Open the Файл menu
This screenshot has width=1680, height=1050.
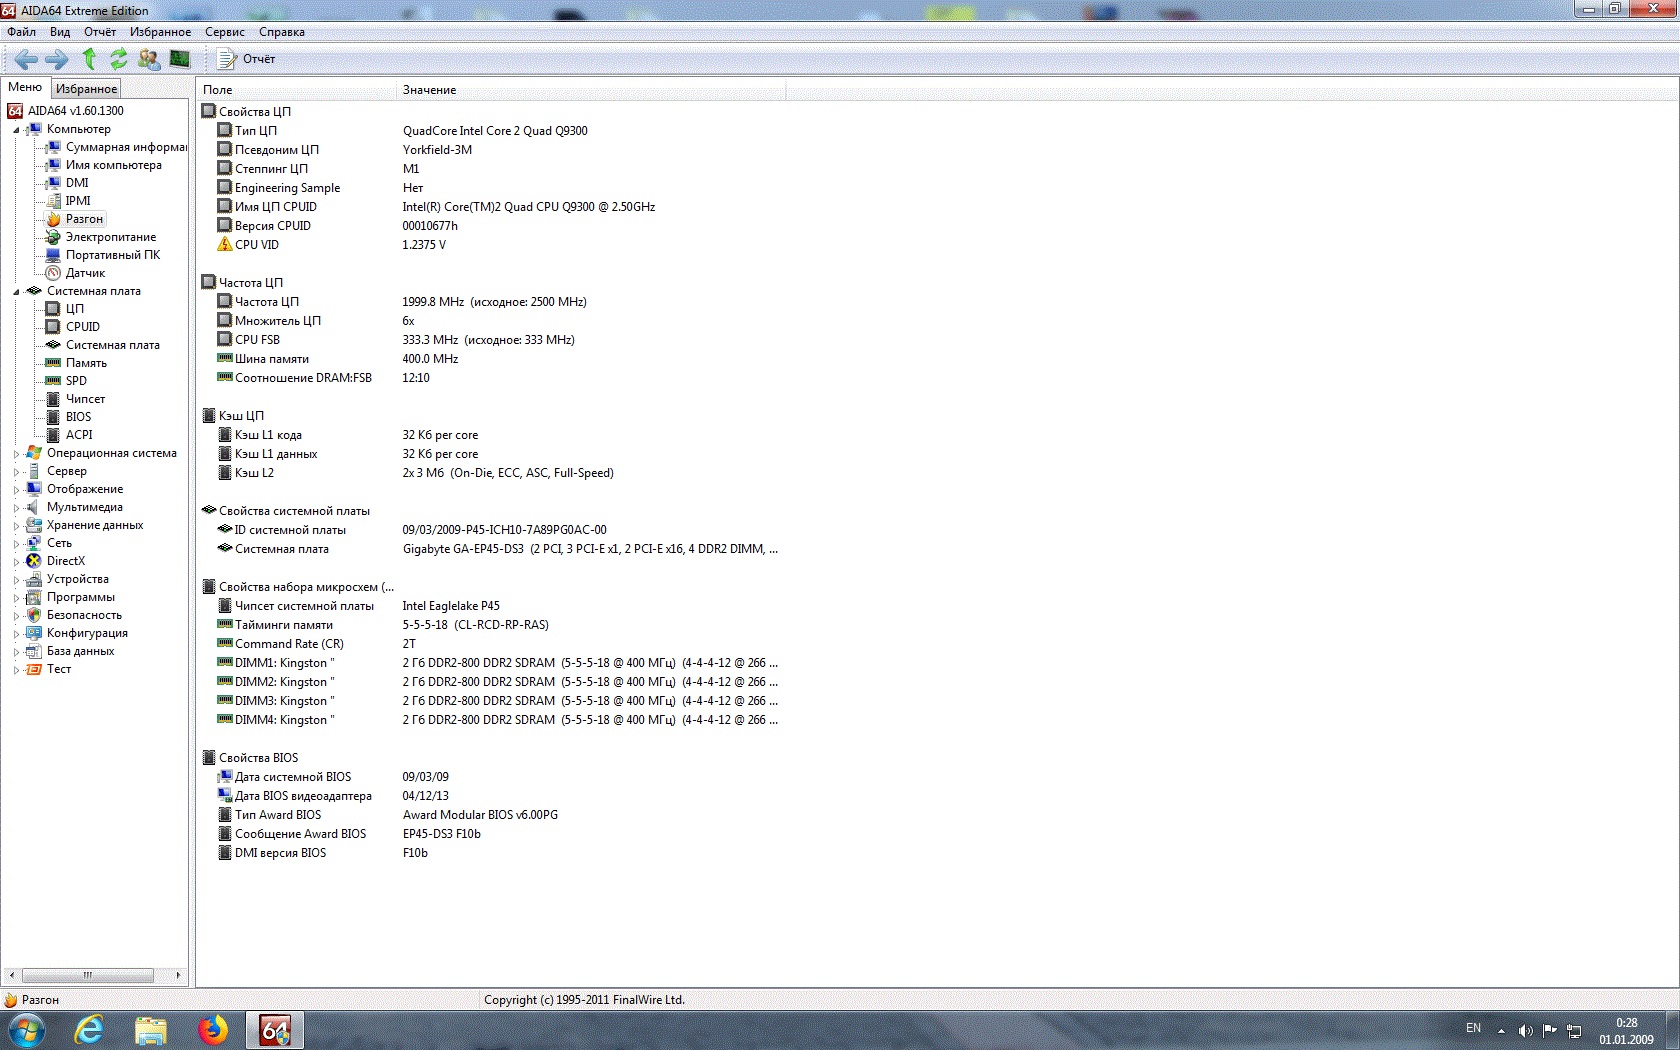pos(21,32)
